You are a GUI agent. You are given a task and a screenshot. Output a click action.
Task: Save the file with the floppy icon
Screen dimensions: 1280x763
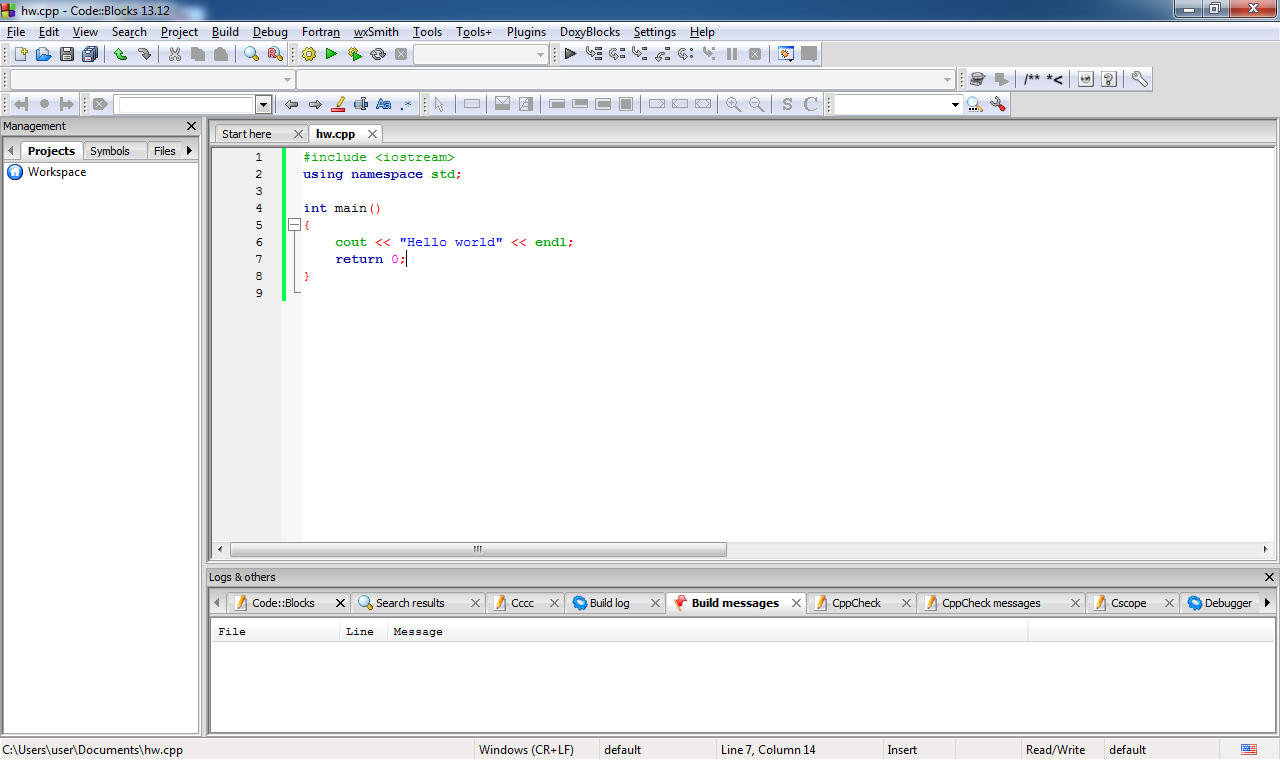(x=67, y=54)
